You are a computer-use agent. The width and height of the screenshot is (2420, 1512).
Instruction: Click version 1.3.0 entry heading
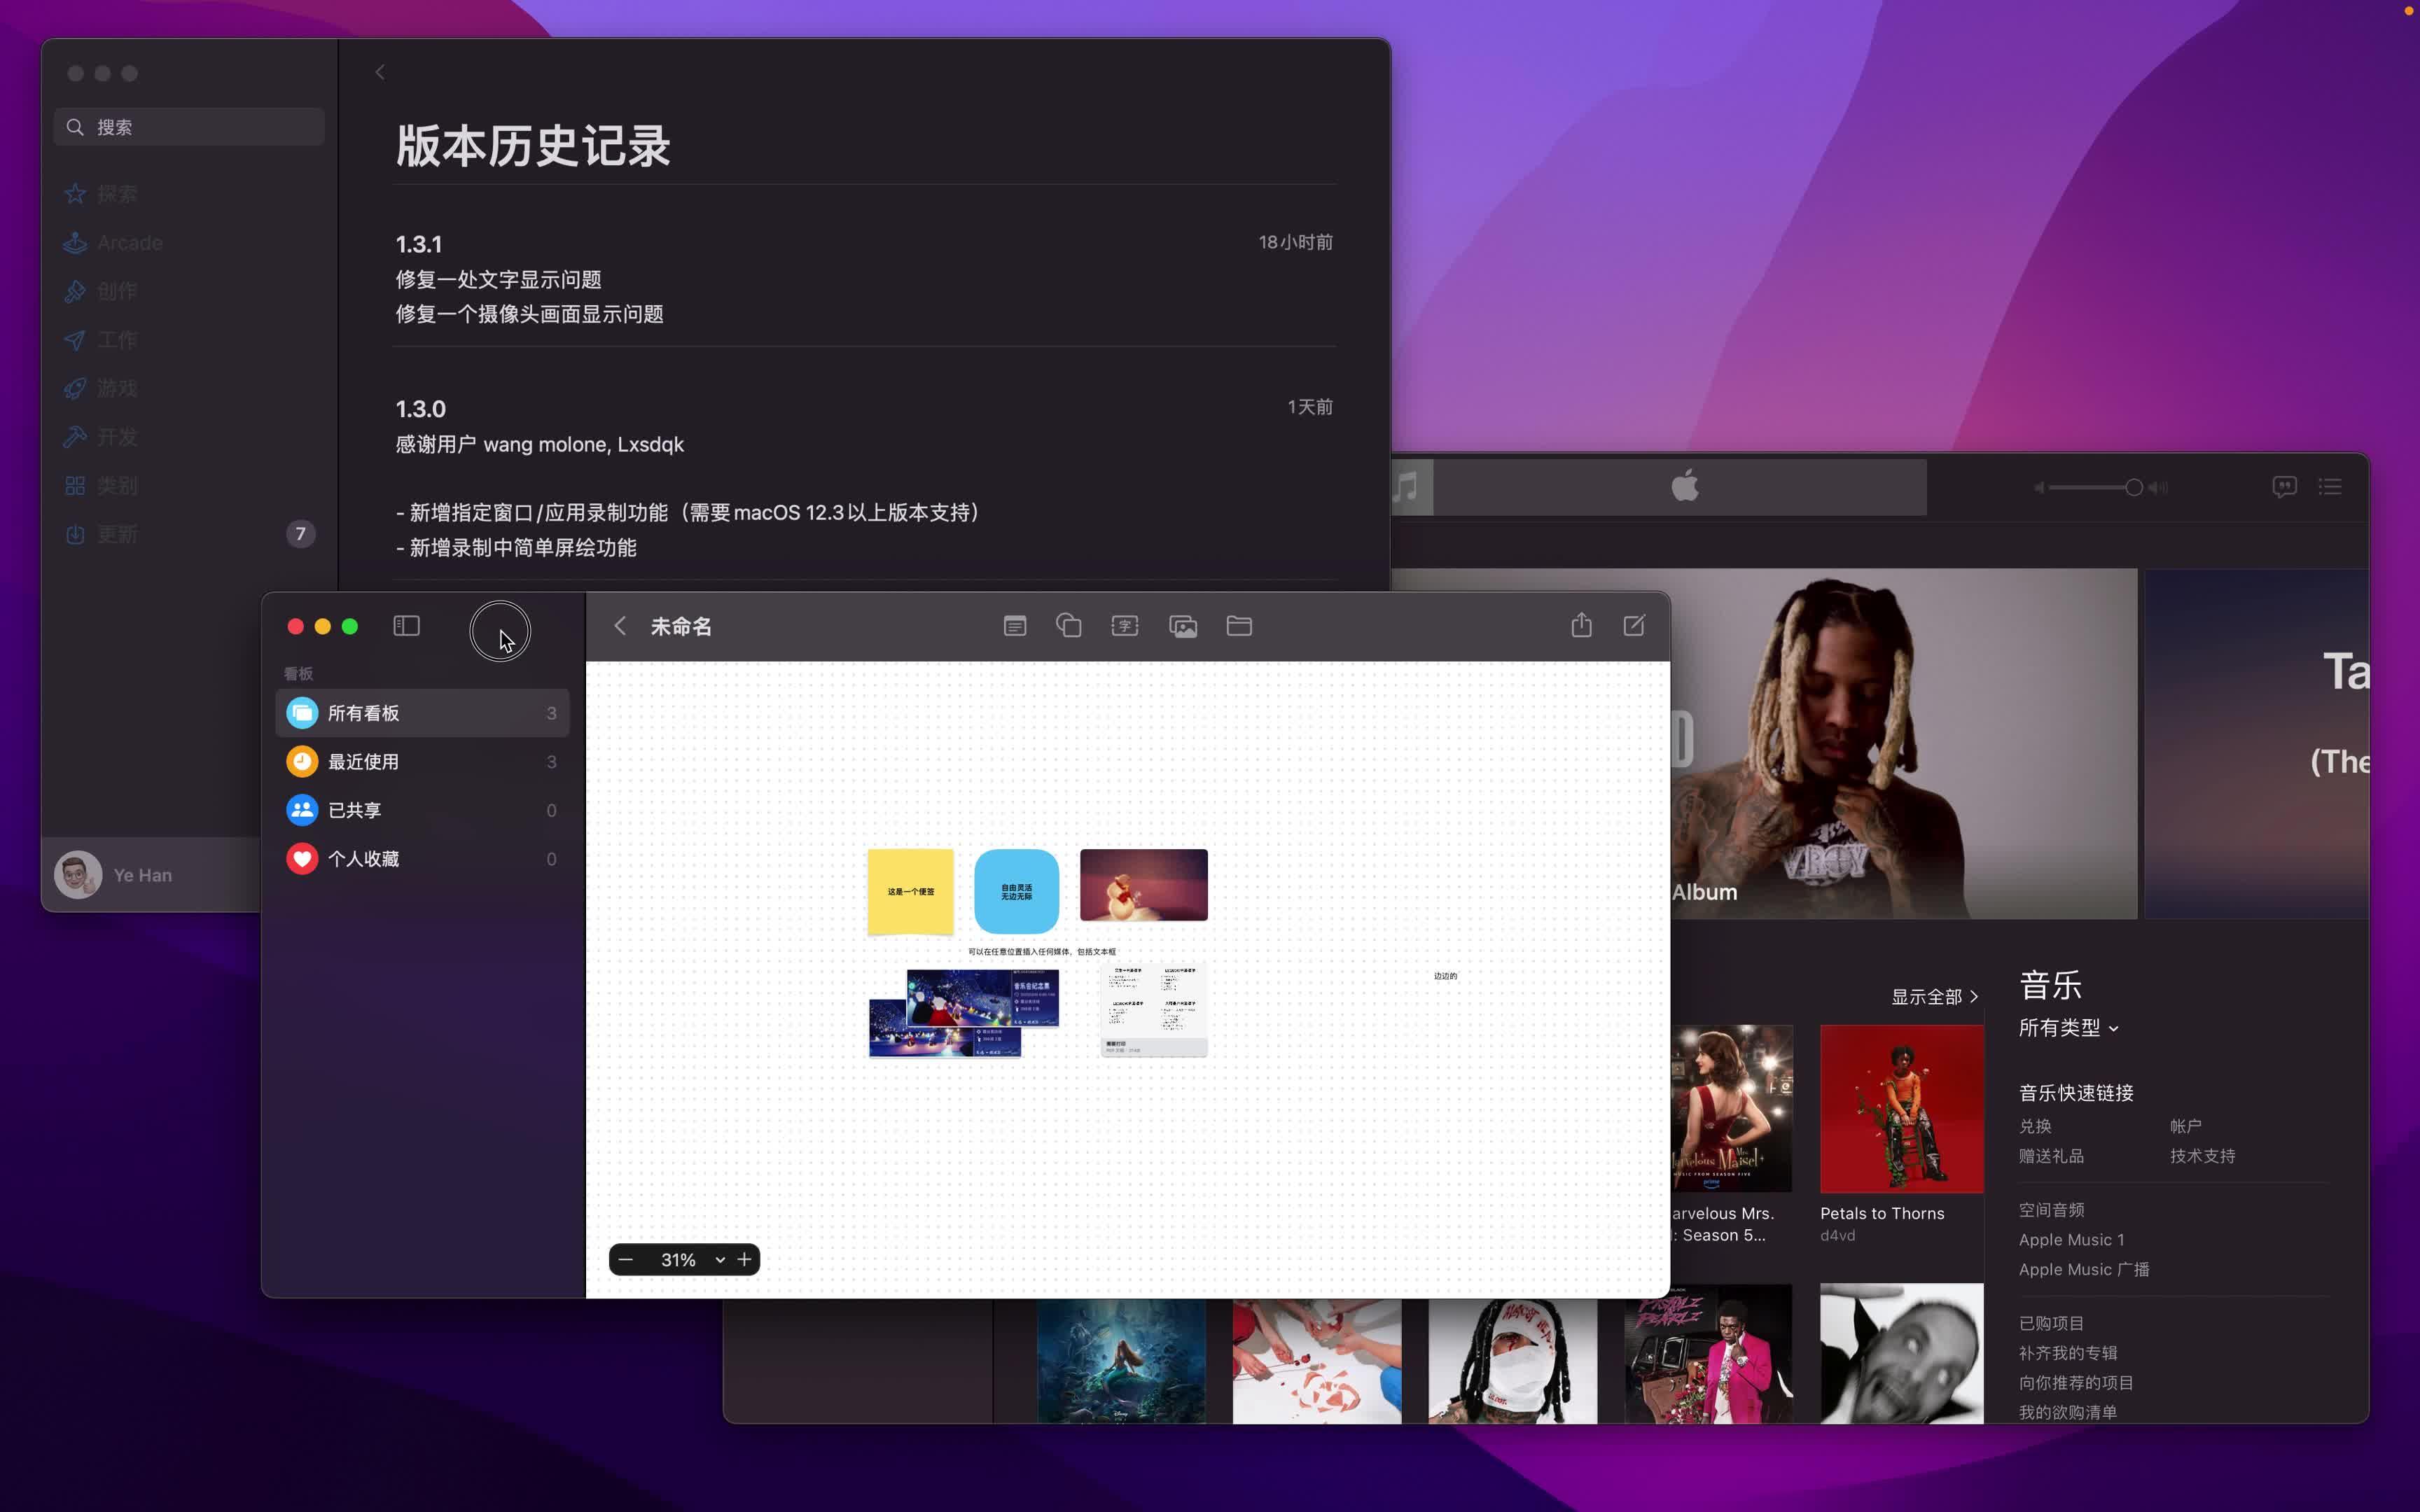pyautogui.click(x=421, y=409)
